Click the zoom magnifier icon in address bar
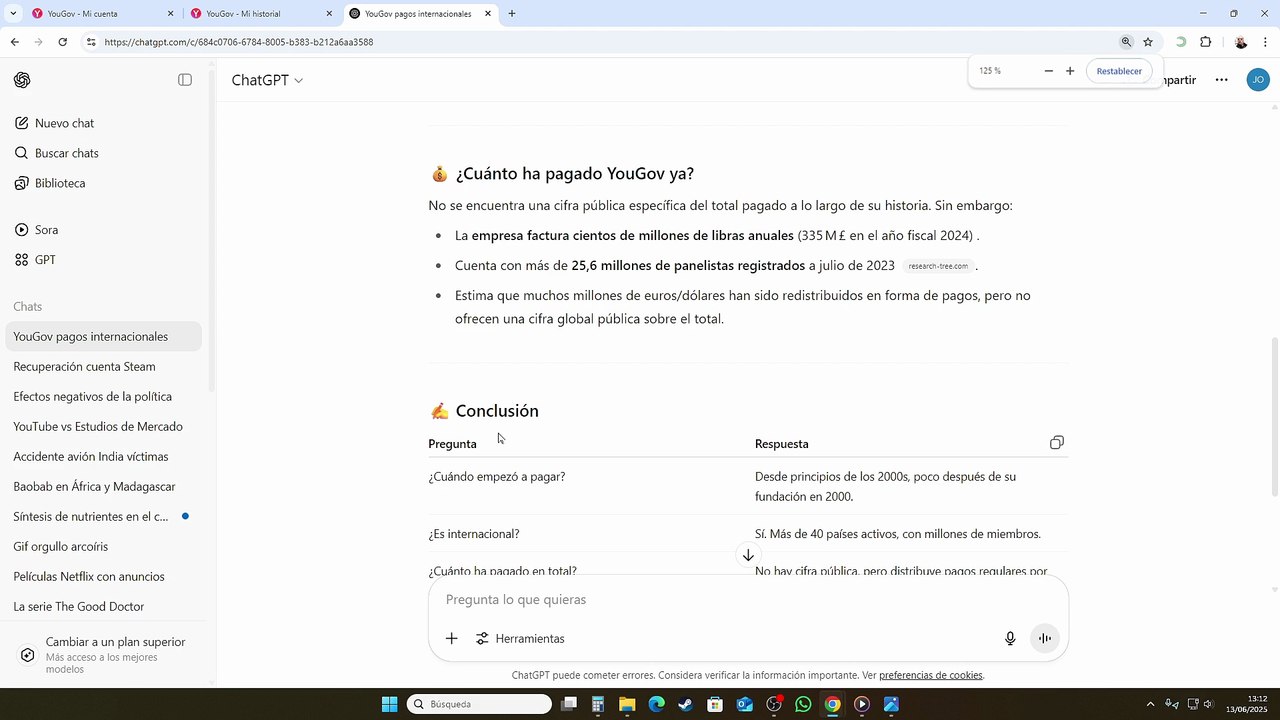This screenshot has width=1280, height=720. 1126,42
